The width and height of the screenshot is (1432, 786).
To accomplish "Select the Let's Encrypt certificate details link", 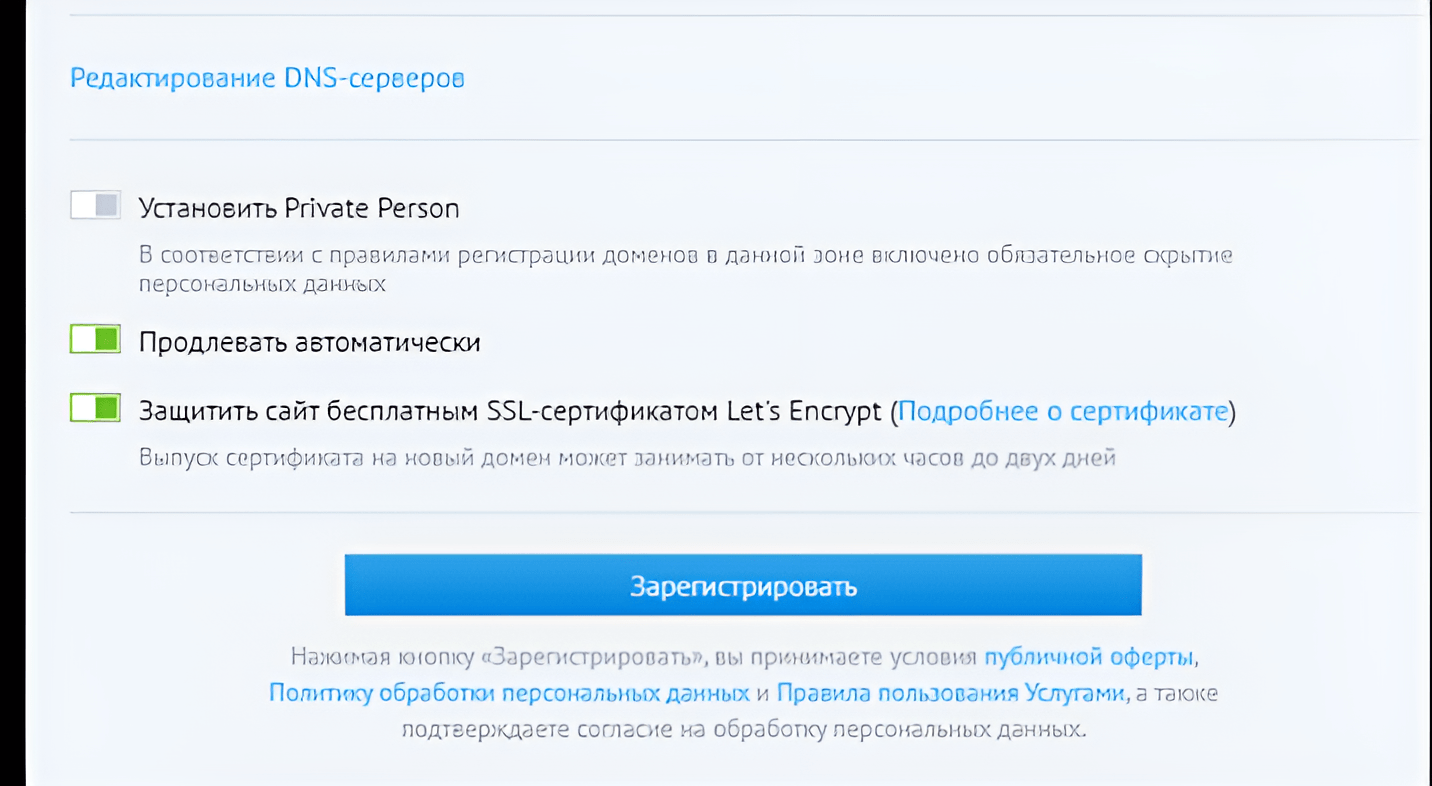I will click(x=1066, y=410).
